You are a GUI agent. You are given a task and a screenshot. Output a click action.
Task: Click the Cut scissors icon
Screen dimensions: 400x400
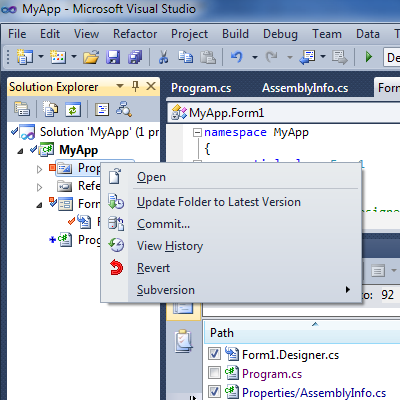[163, 57]
